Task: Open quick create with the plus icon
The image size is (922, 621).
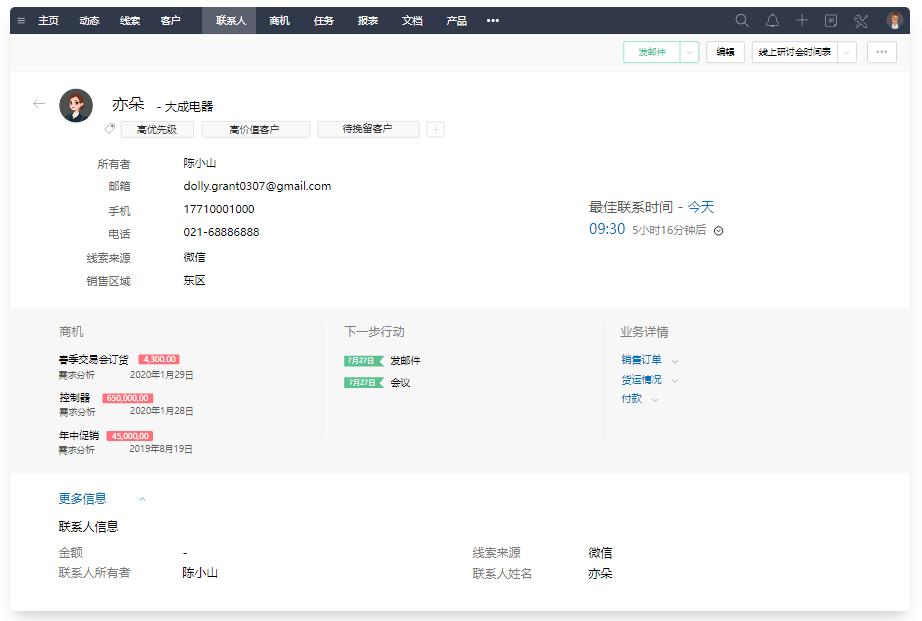Action: pos(800,20)
